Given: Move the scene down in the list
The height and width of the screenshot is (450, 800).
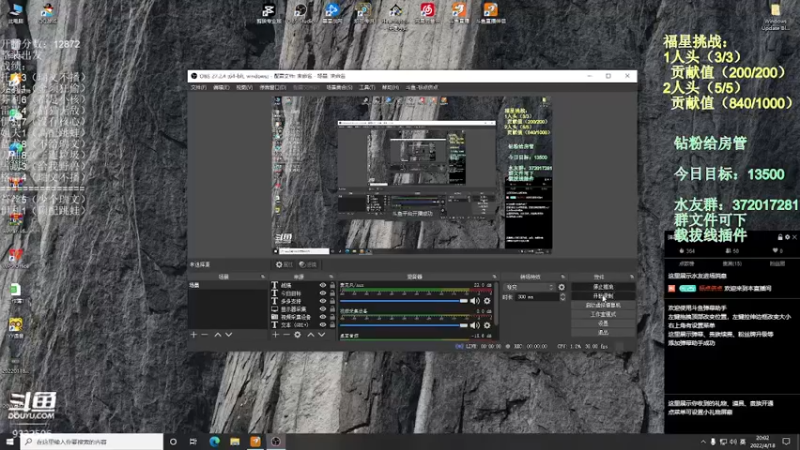Looking at the screenshot, I should [229, 335].
